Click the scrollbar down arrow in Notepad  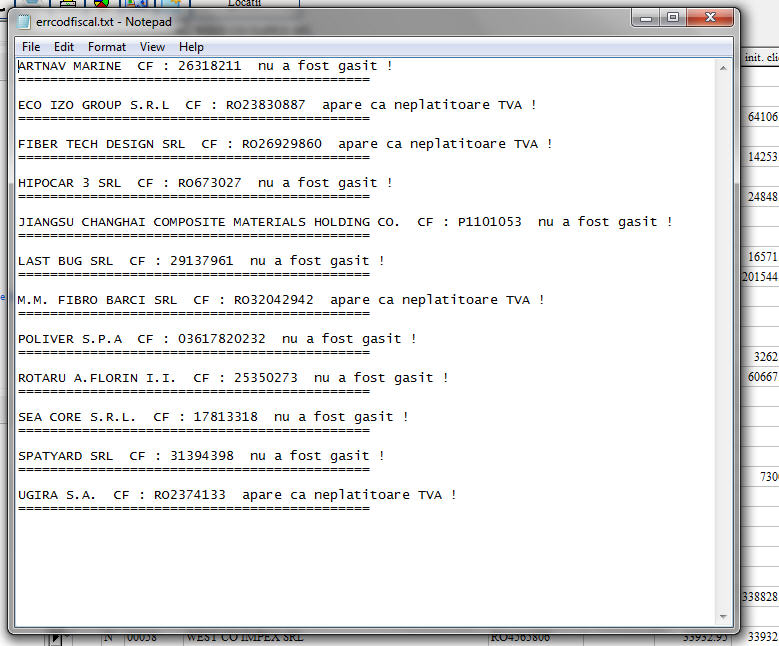723,617
